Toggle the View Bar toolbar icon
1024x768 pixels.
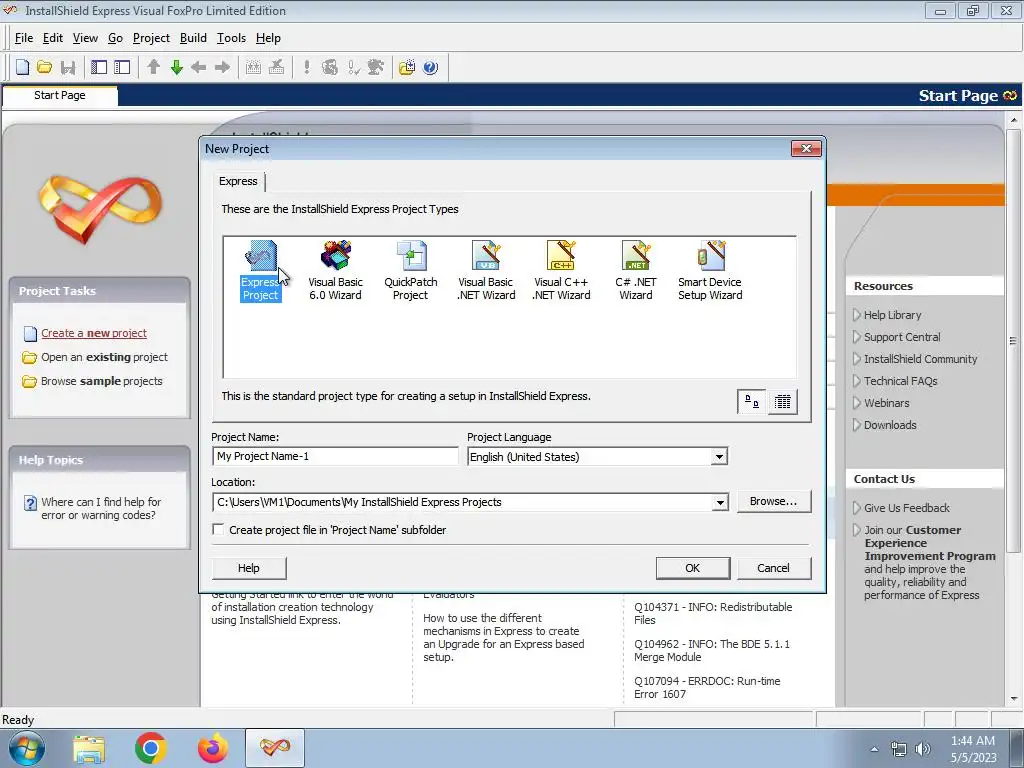pos(99,67)
